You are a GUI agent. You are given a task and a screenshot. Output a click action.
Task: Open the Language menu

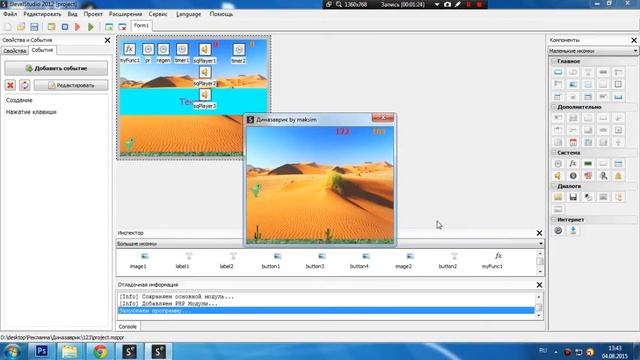tap(189, 14)
